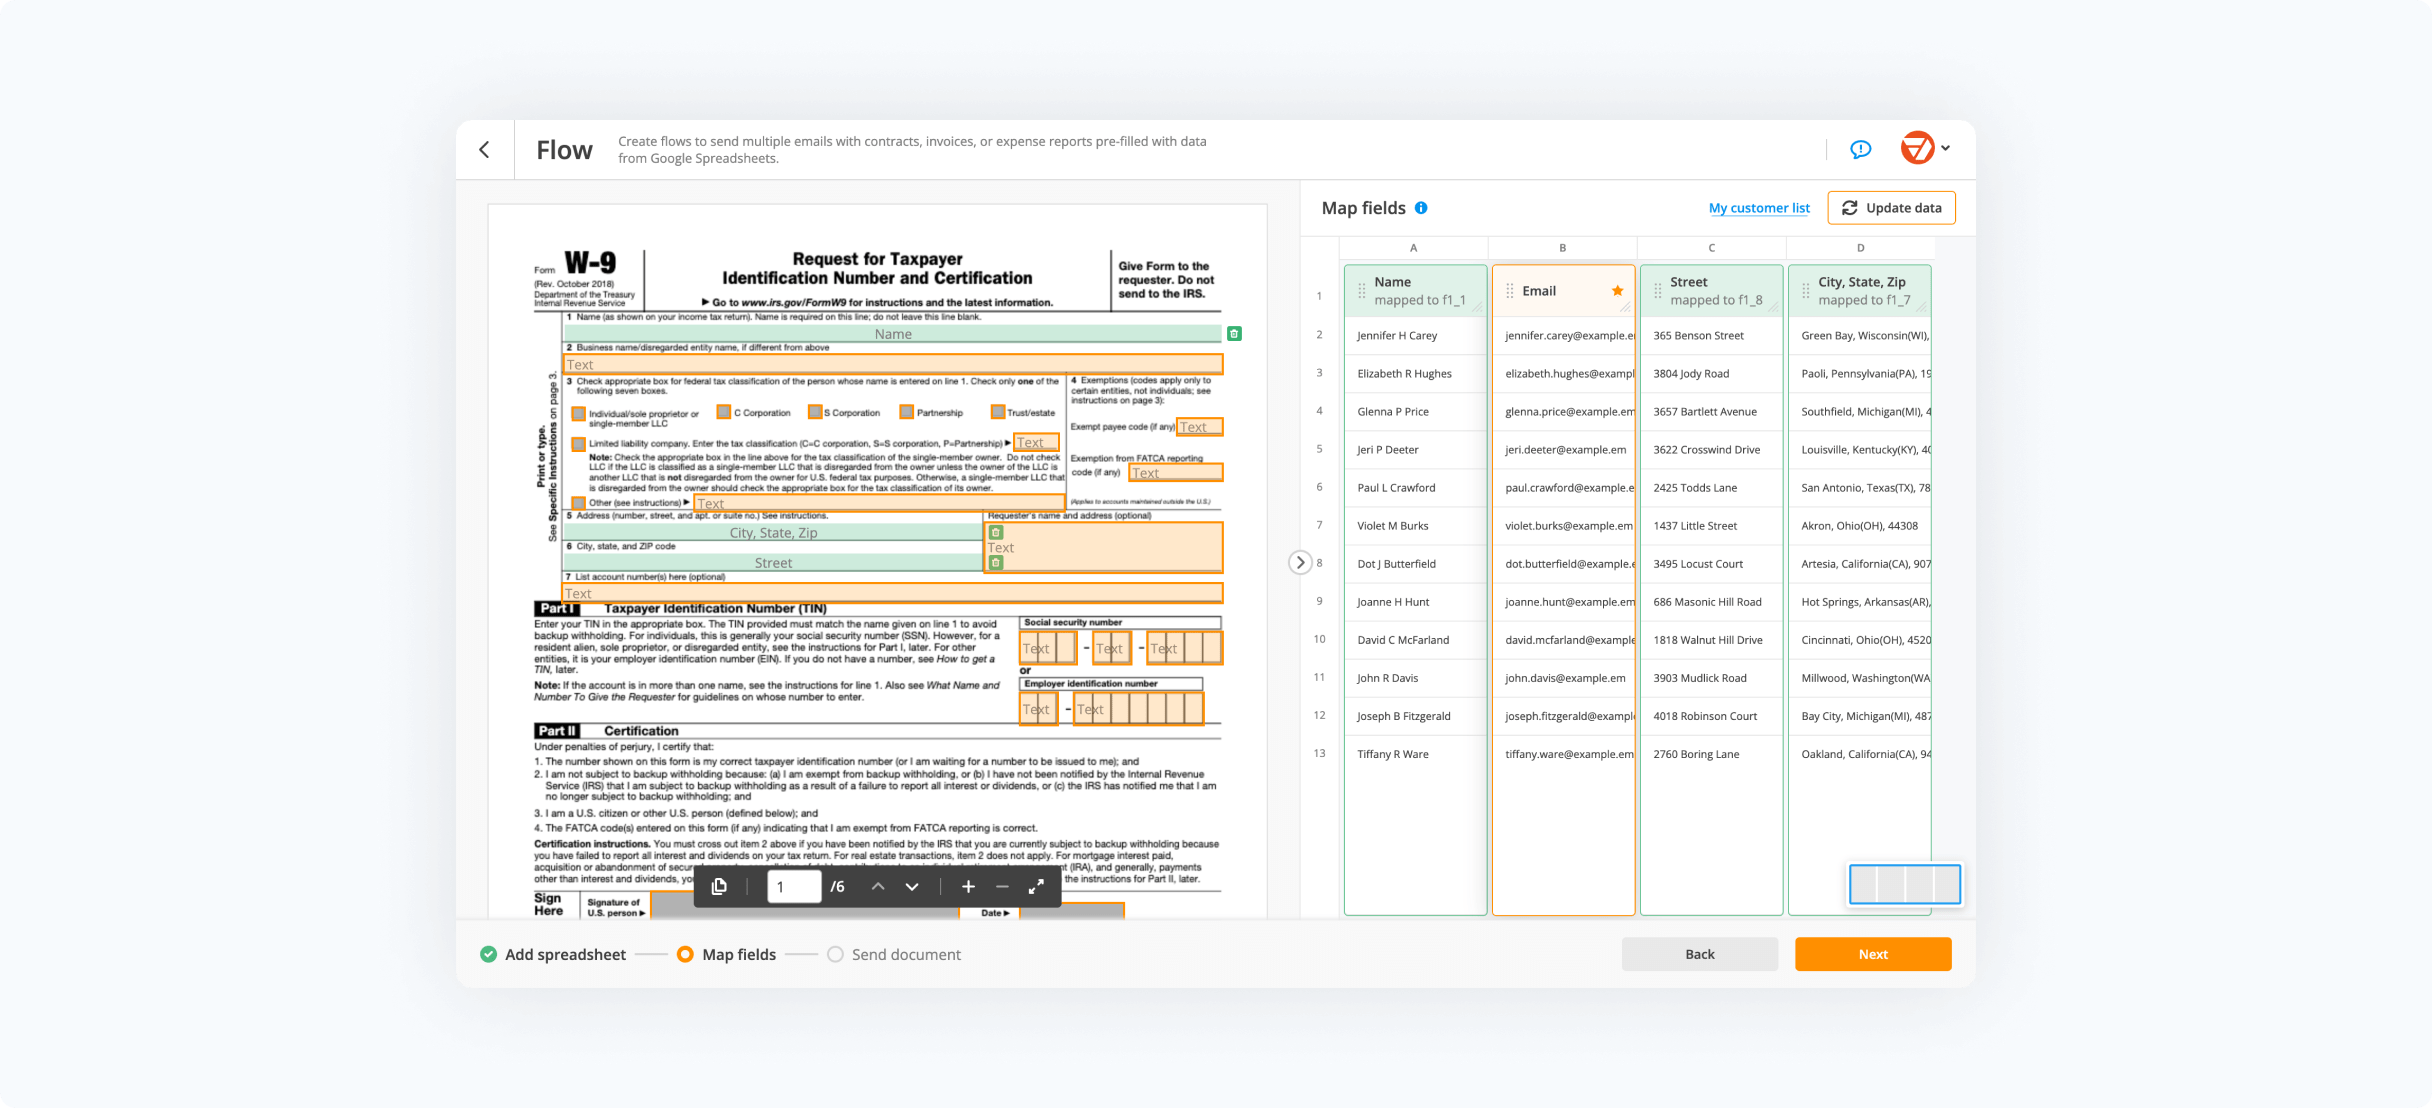Screen dimensions: 2432x1108
Task: Open the feedback speech bubble
Action: point(1860,149)
